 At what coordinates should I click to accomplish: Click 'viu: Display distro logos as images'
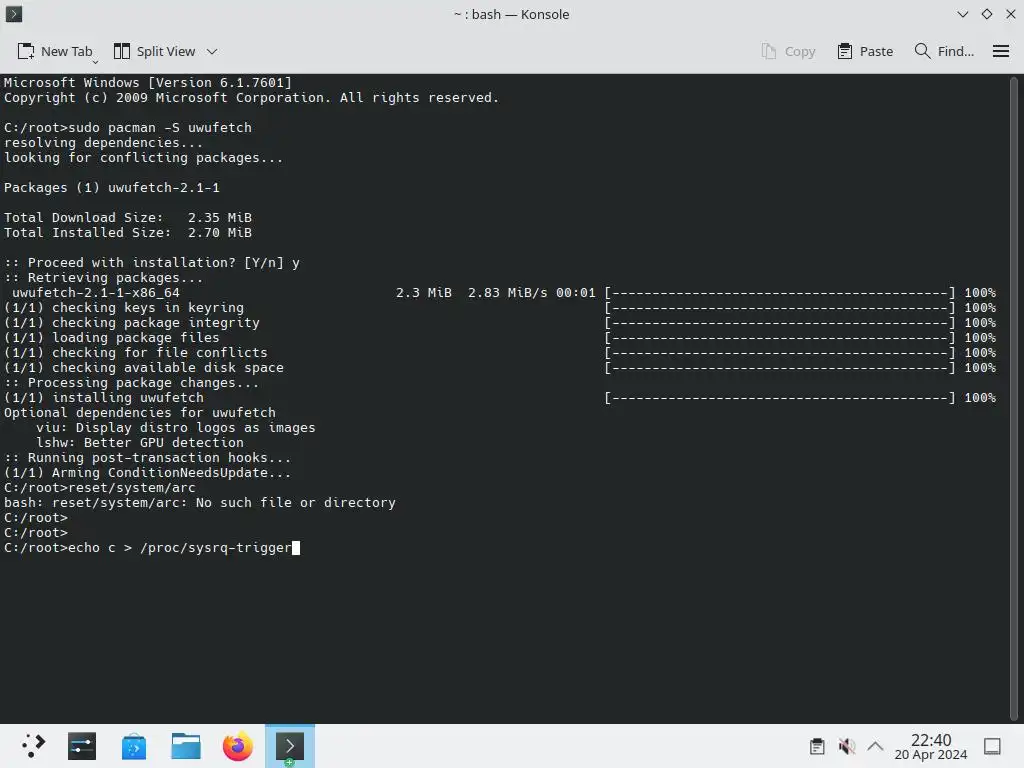[x=176, y=428]
